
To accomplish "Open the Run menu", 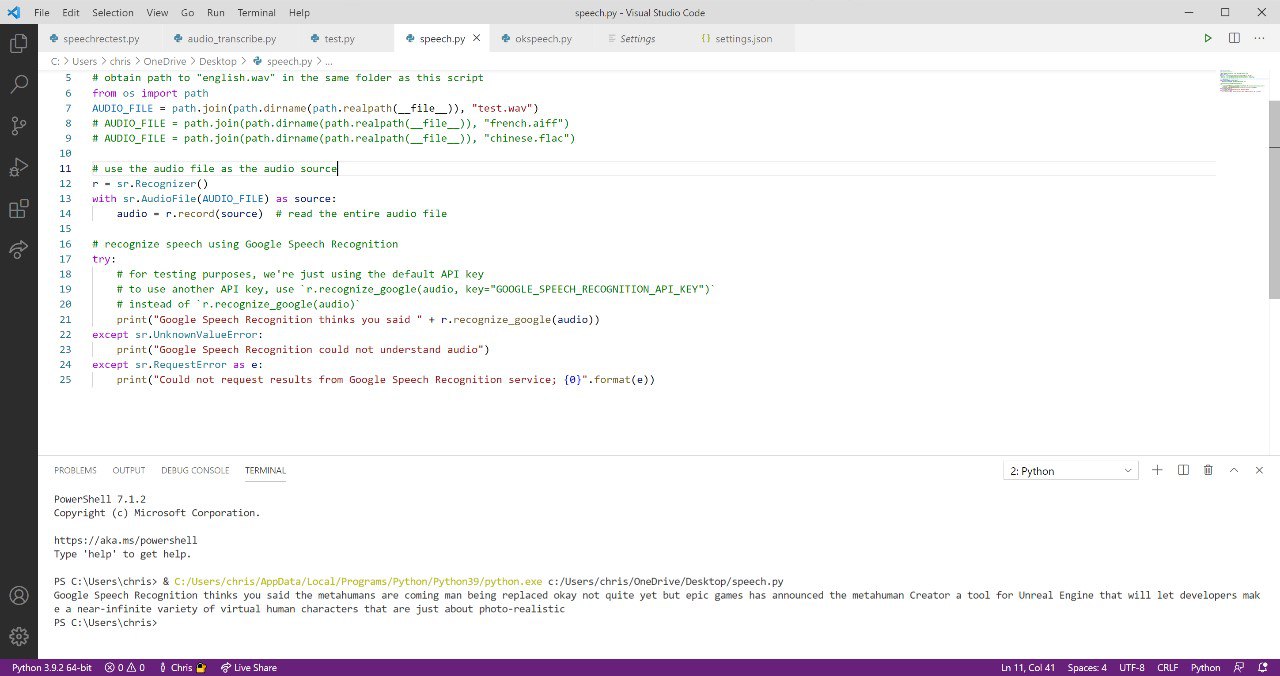I will point(216,13).
